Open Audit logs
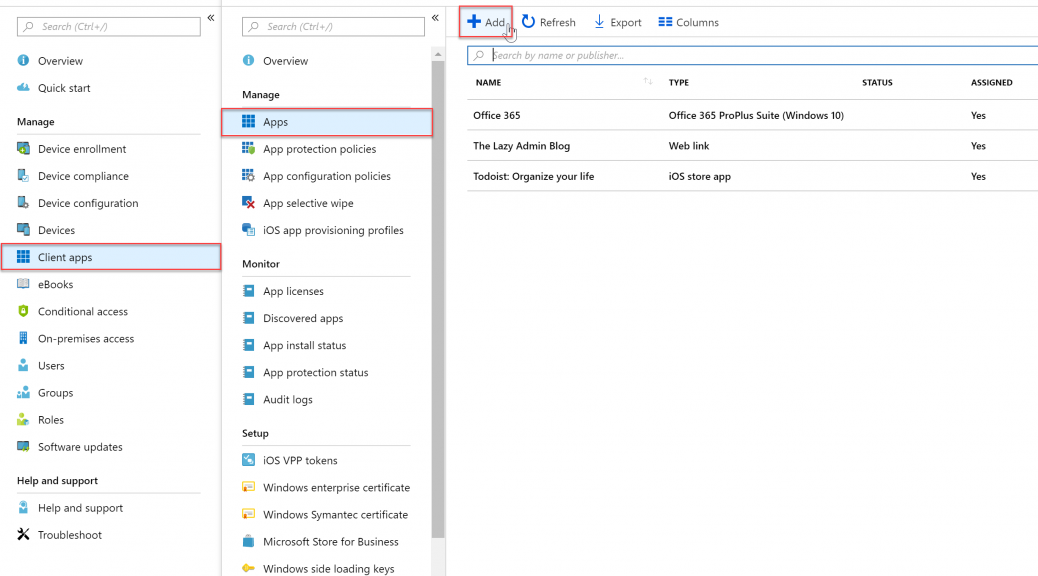The image size is (1038, 576). 288,400
